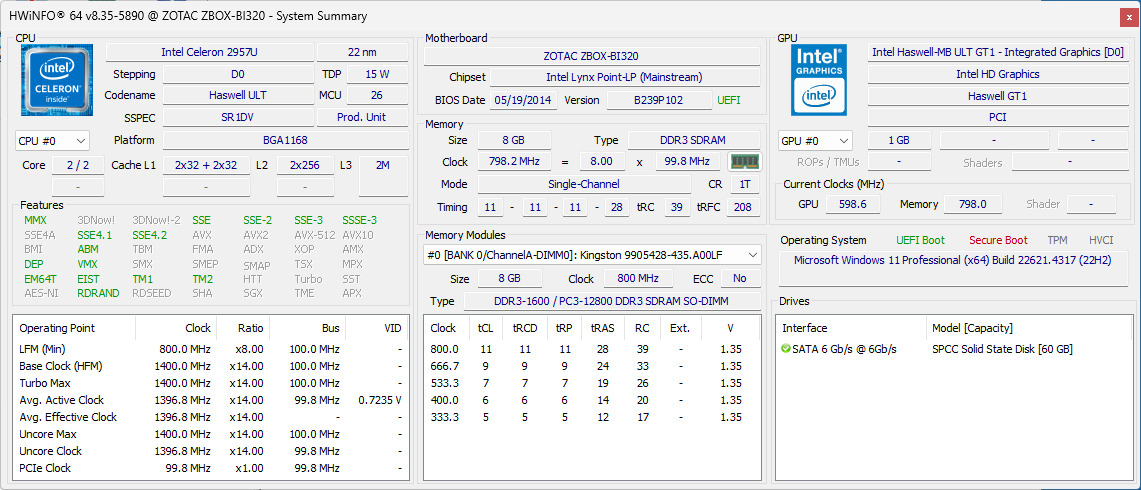Viewport: 1141px width, 490px height.
Task: Select the SPCC Solid State Disk entry
Action: click(1002, 349)
